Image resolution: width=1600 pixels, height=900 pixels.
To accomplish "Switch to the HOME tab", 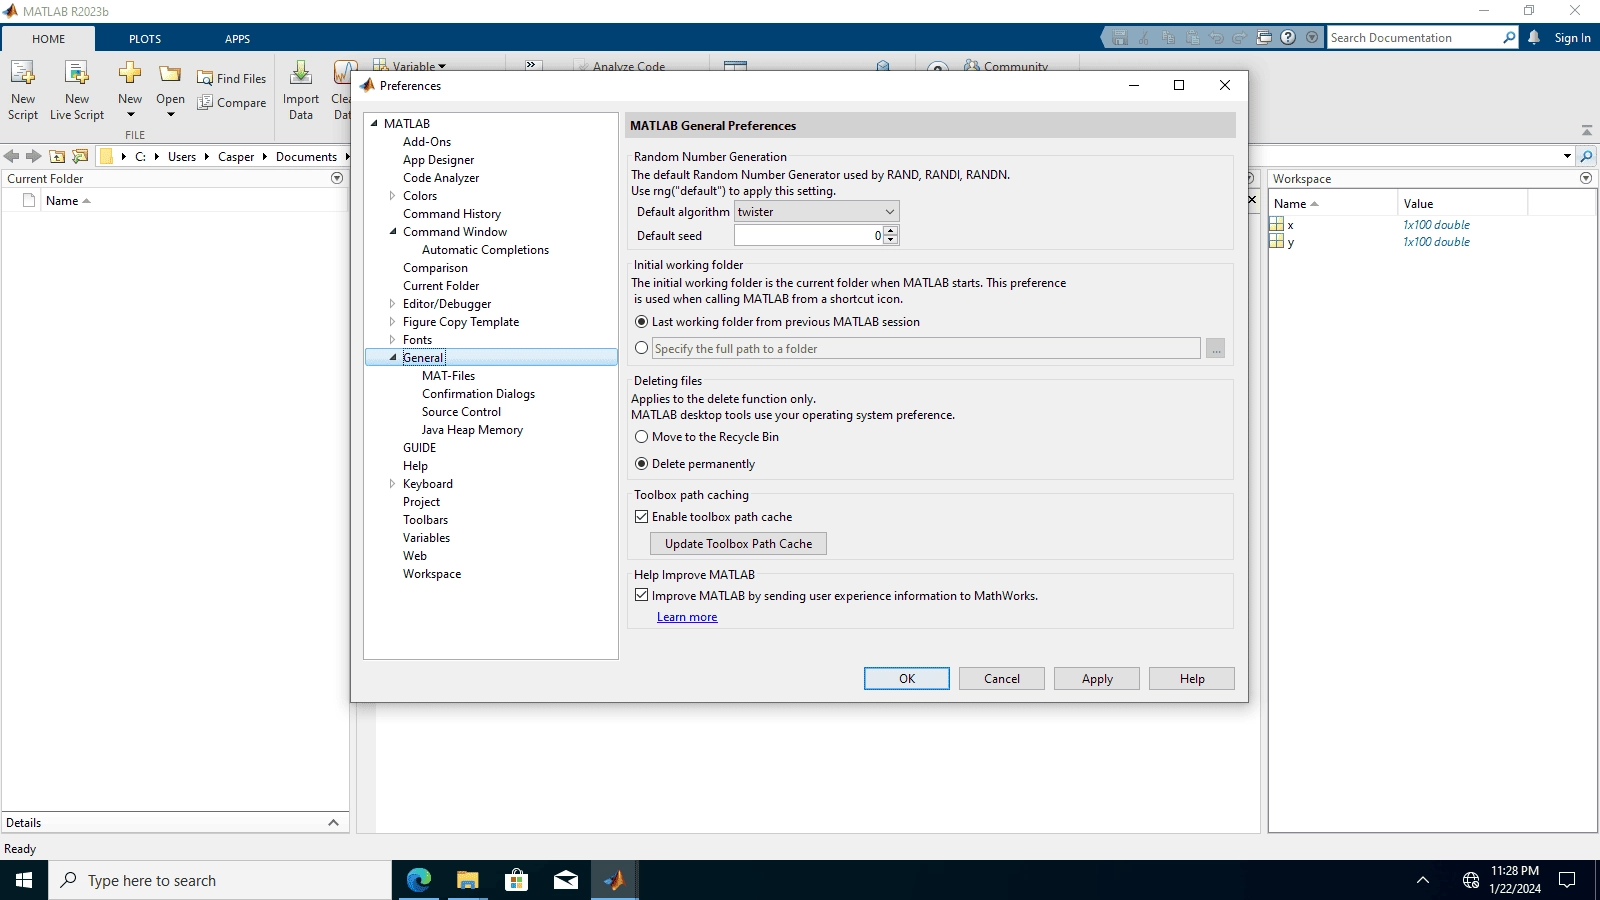I will 48,39.
